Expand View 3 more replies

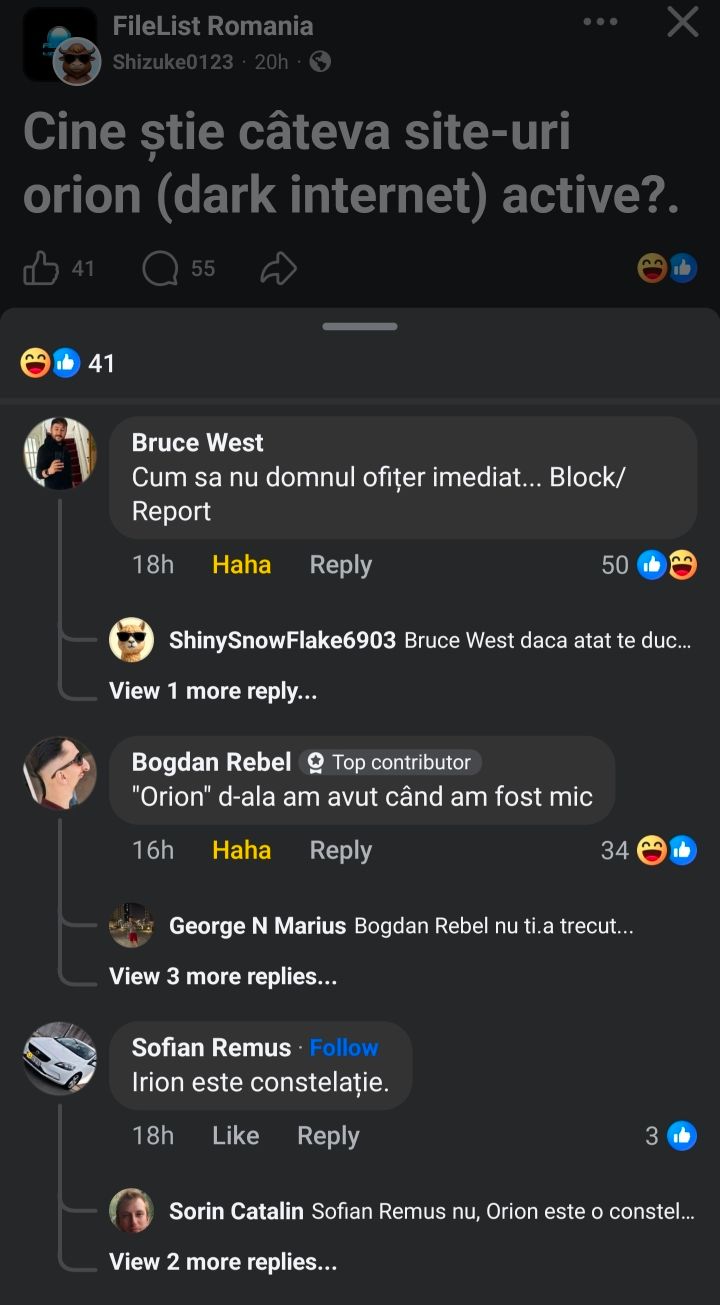pos(223,977)
